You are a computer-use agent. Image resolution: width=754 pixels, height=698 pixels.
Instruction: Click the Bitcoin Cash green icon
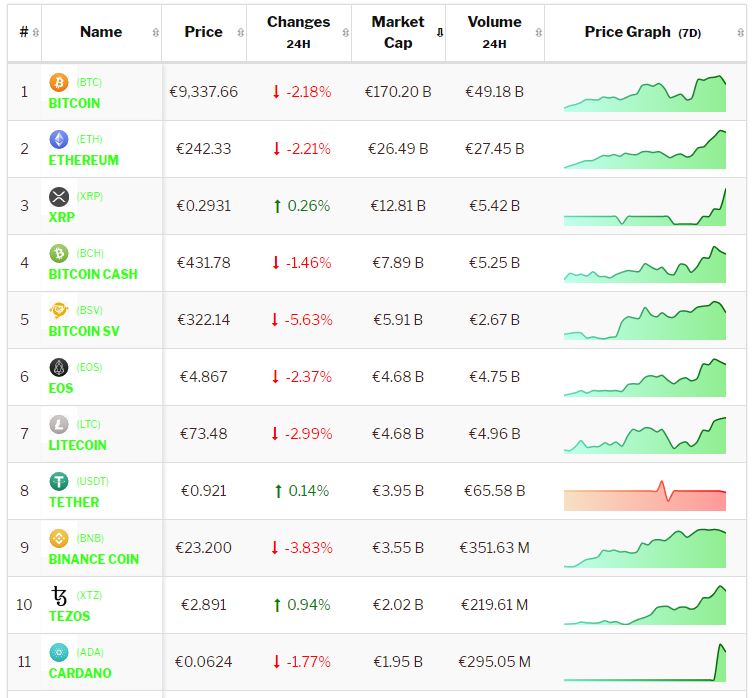pos(59,253)
